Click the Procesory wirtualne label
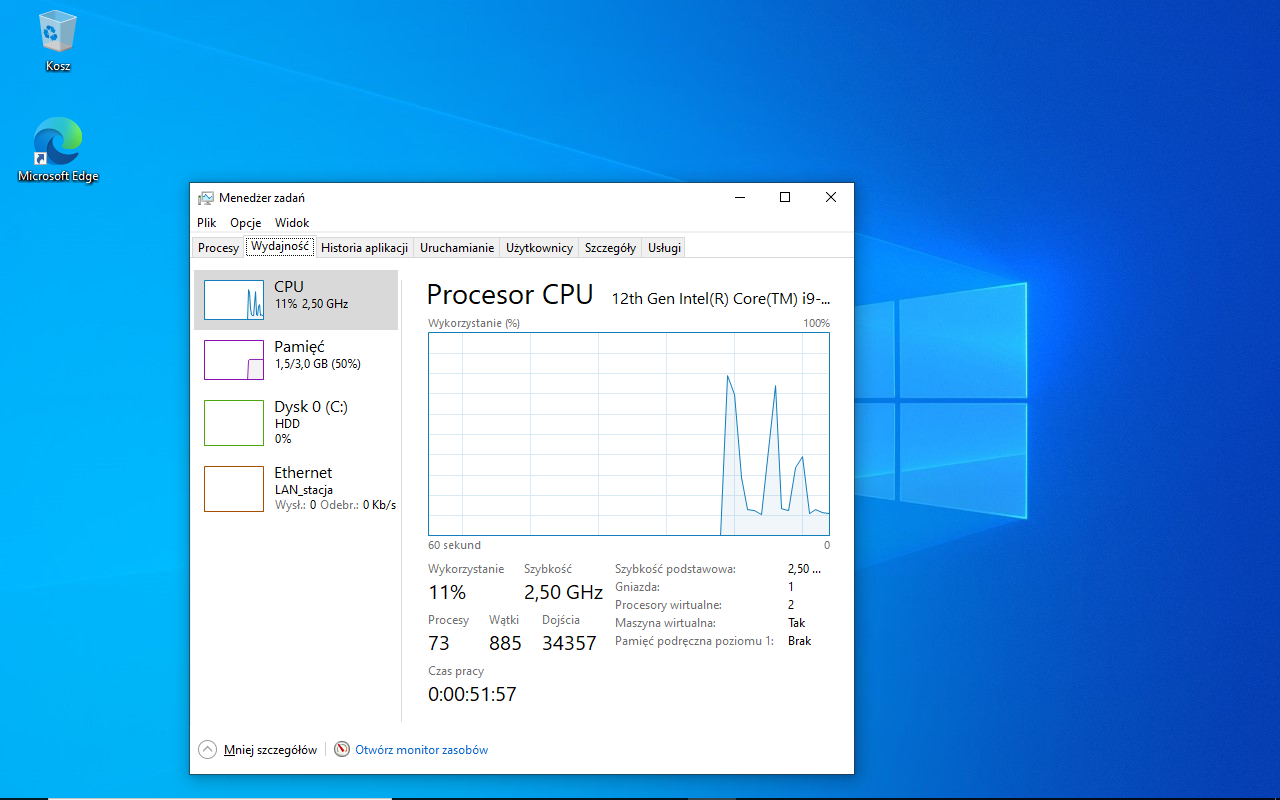The height and width of the screenshot is (800, 1280). click(668, 605)
